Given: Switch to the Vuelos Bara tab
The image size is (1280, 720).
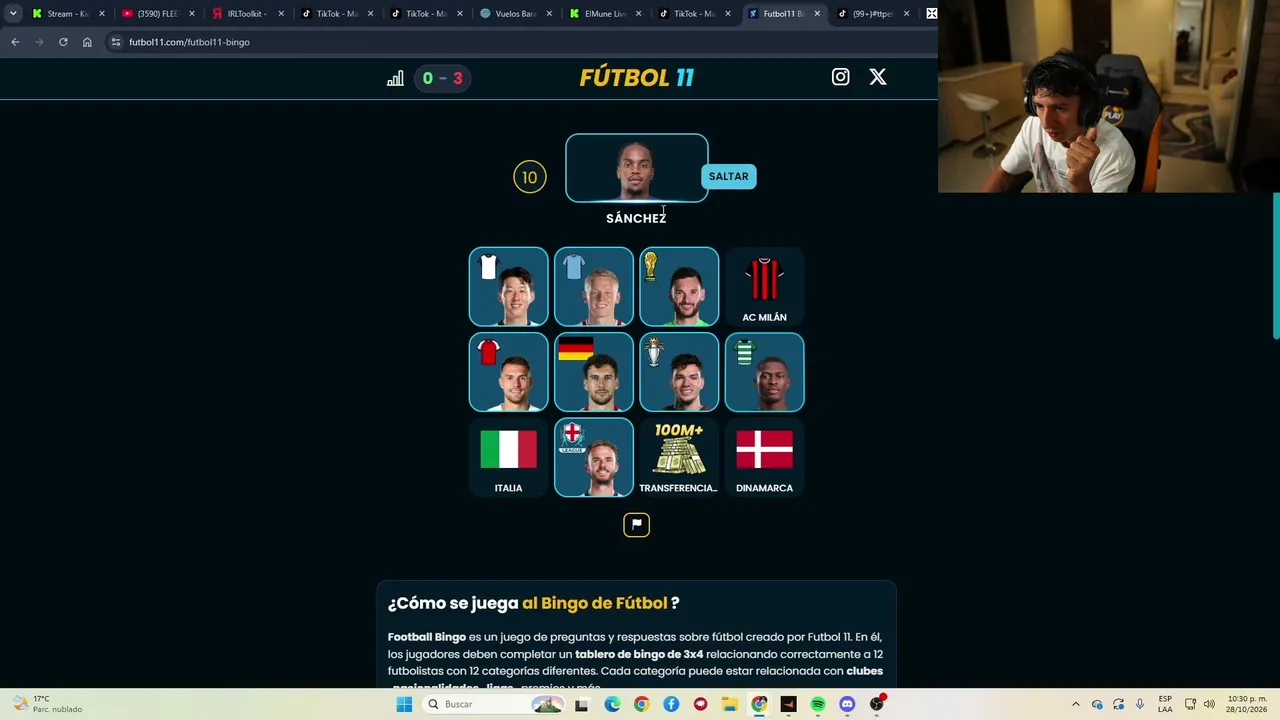Looking at the screenshot, I should point(515,14).
